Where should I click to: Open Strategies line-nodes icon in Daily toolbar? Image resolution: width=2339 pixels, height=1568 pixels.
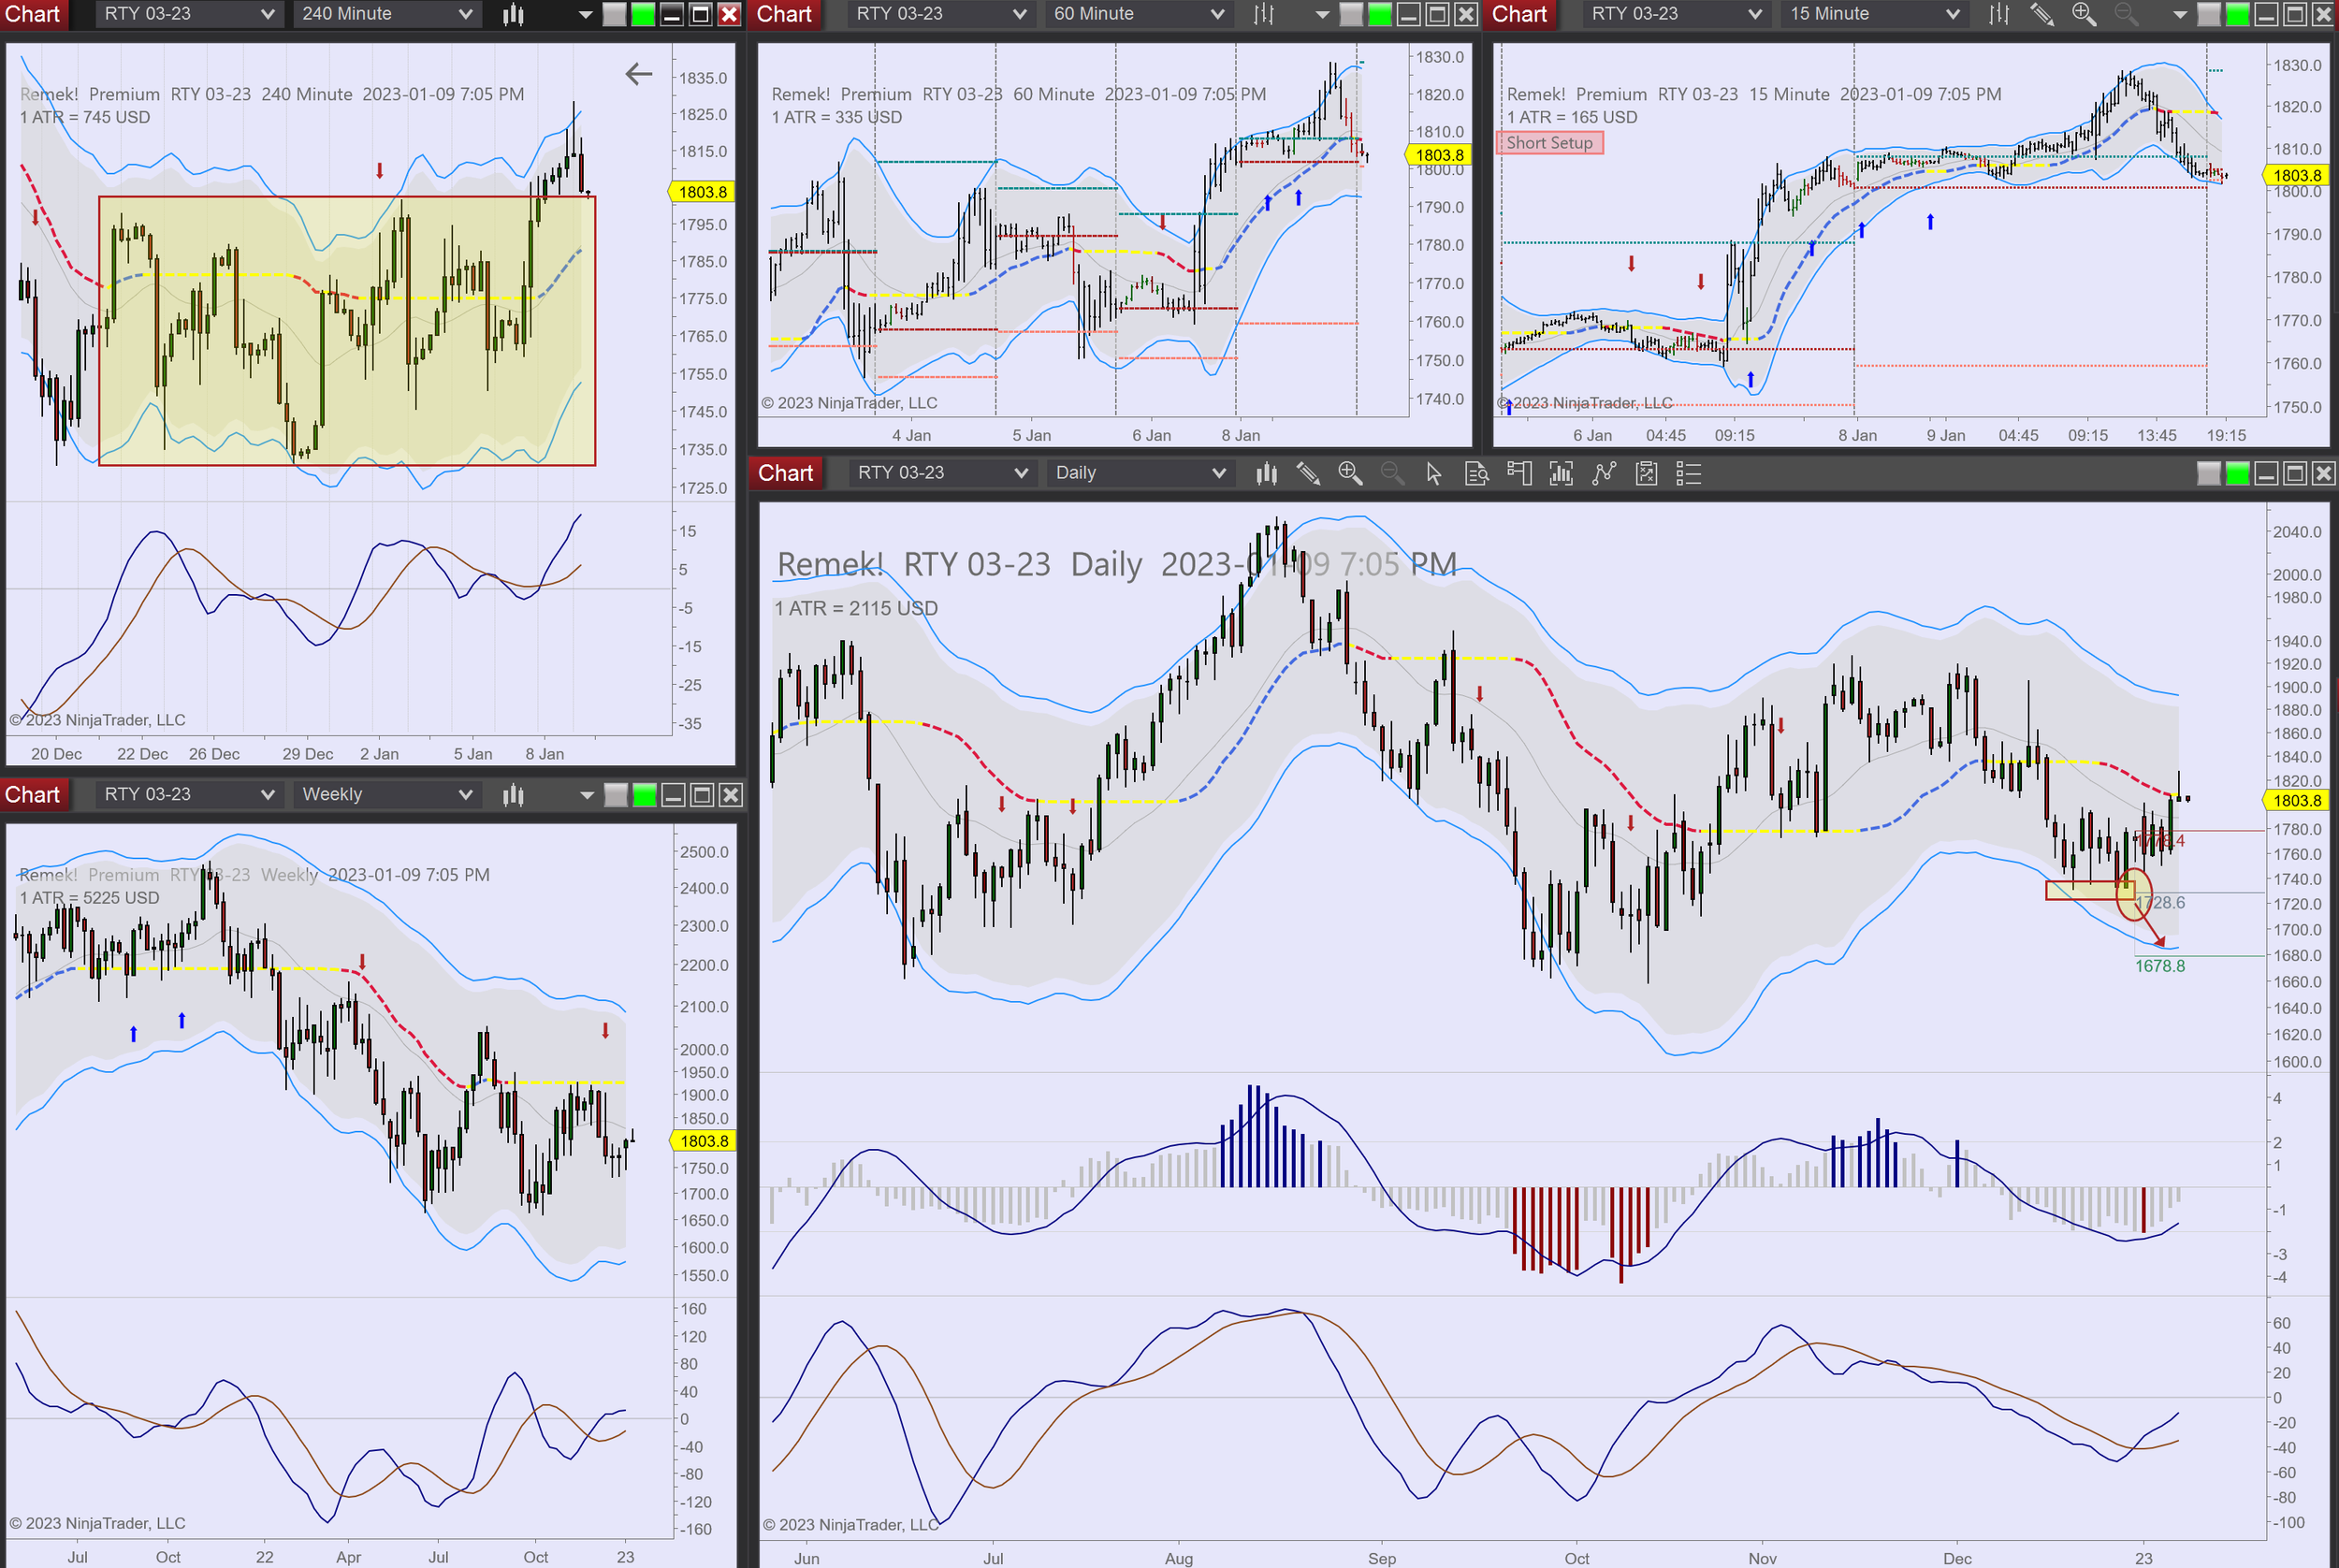(1604, 473)
